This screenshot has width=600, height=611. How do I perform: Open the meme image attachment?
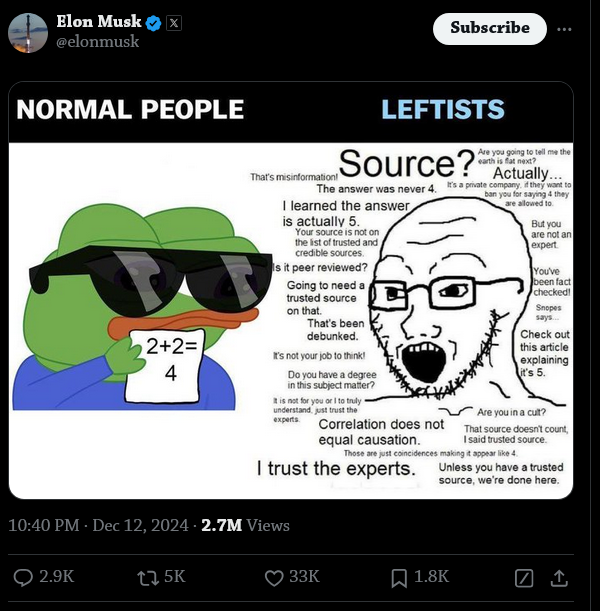291,290
